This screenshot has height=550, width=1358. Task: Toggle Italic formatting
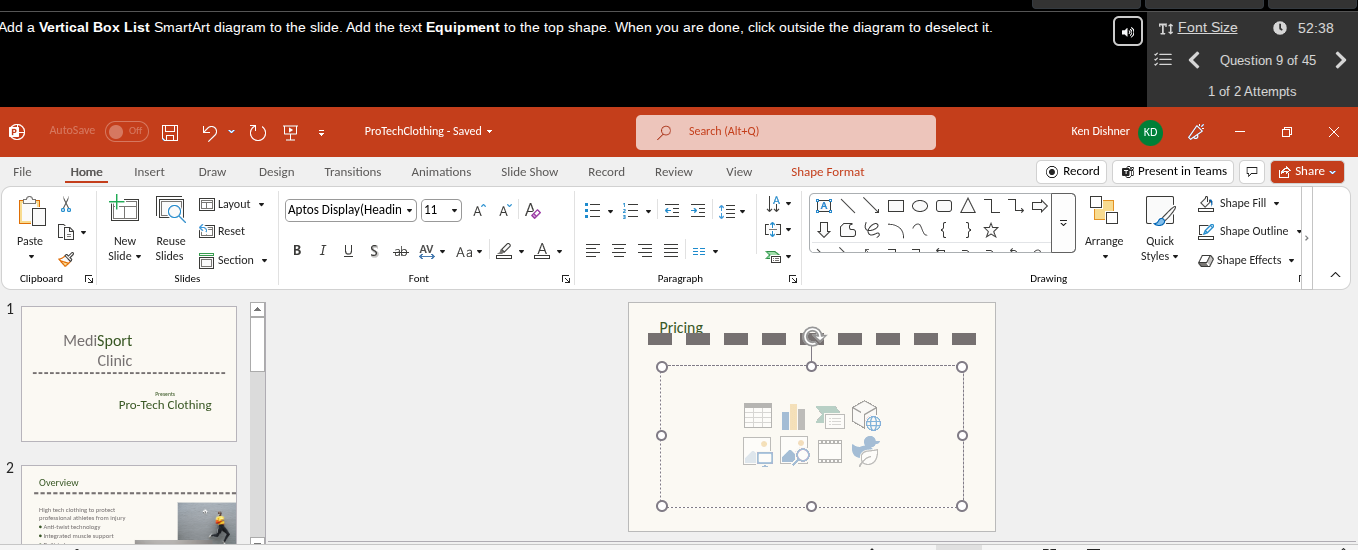[322, 251]
